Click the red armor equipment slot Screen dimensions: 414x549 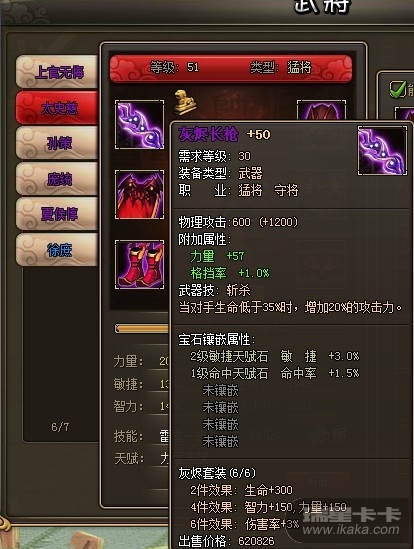[139, 195]
